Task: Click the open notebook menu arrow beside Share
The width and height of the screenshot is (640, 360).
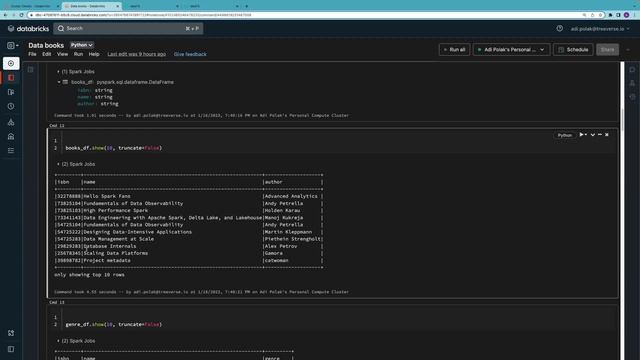Action: click(x=628, y=50)
